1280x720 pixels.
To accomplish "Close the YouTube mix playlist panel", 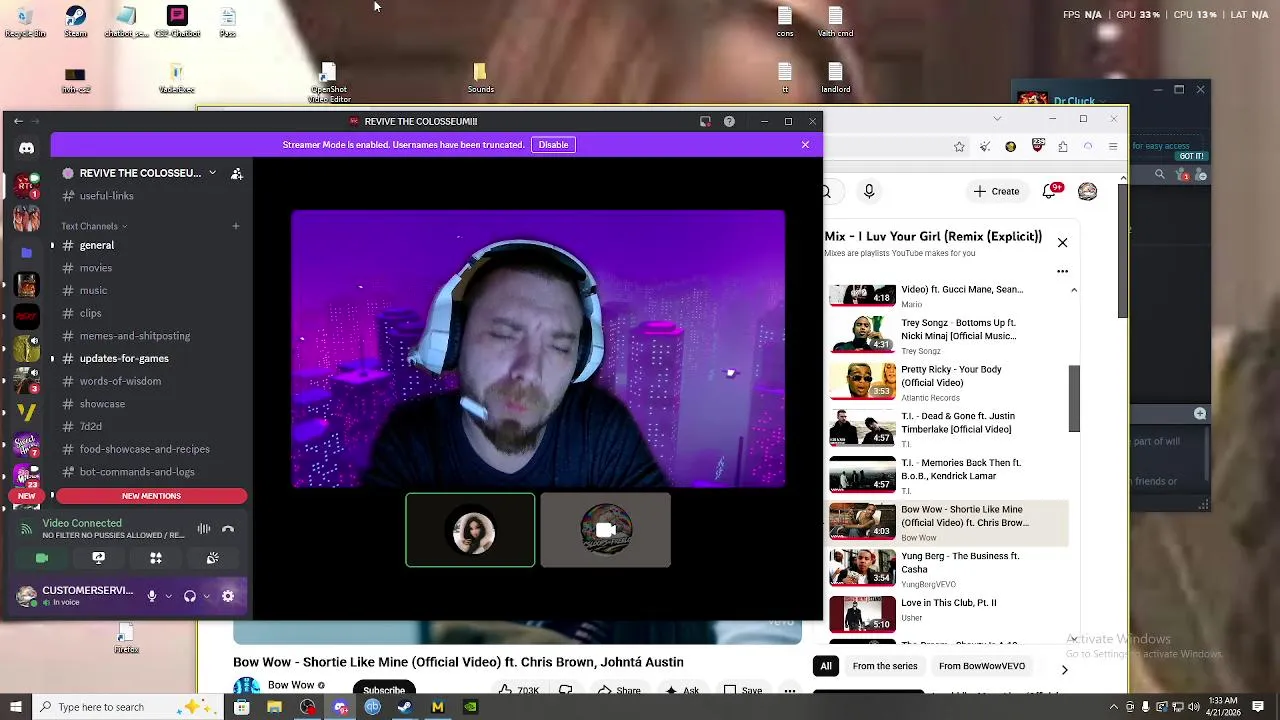I will [x=1062, y=243].
